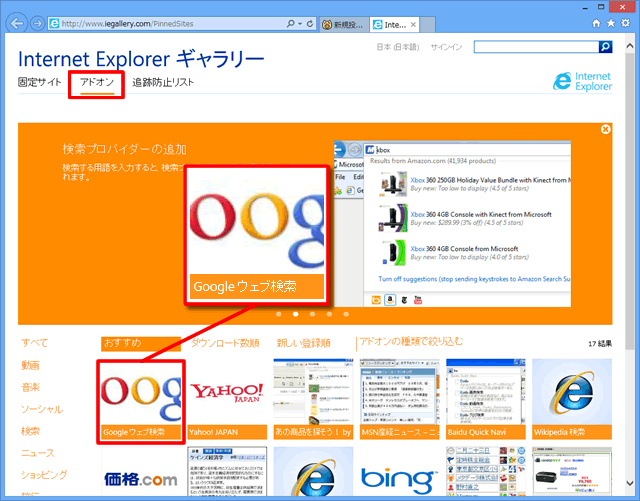Viewport: 640px width, 501px height.
Task: Open the 固定サイト tab
Action: [39, 83]
